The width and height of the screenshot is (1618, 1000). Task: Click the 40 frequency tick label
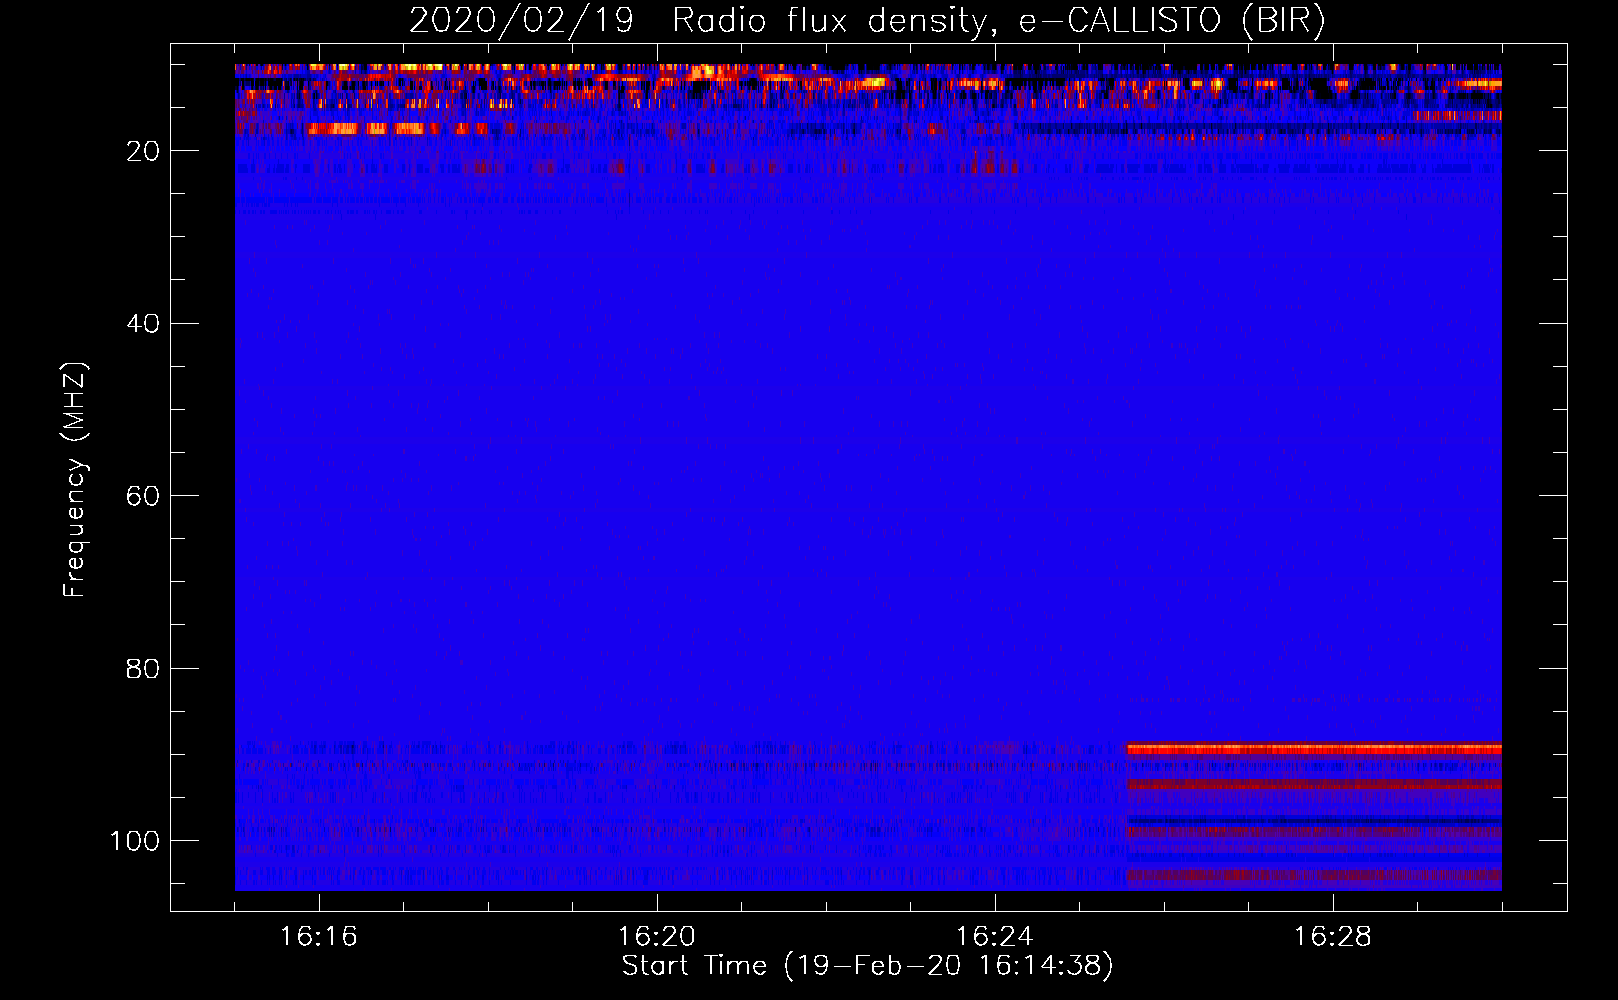coord(144,324)
